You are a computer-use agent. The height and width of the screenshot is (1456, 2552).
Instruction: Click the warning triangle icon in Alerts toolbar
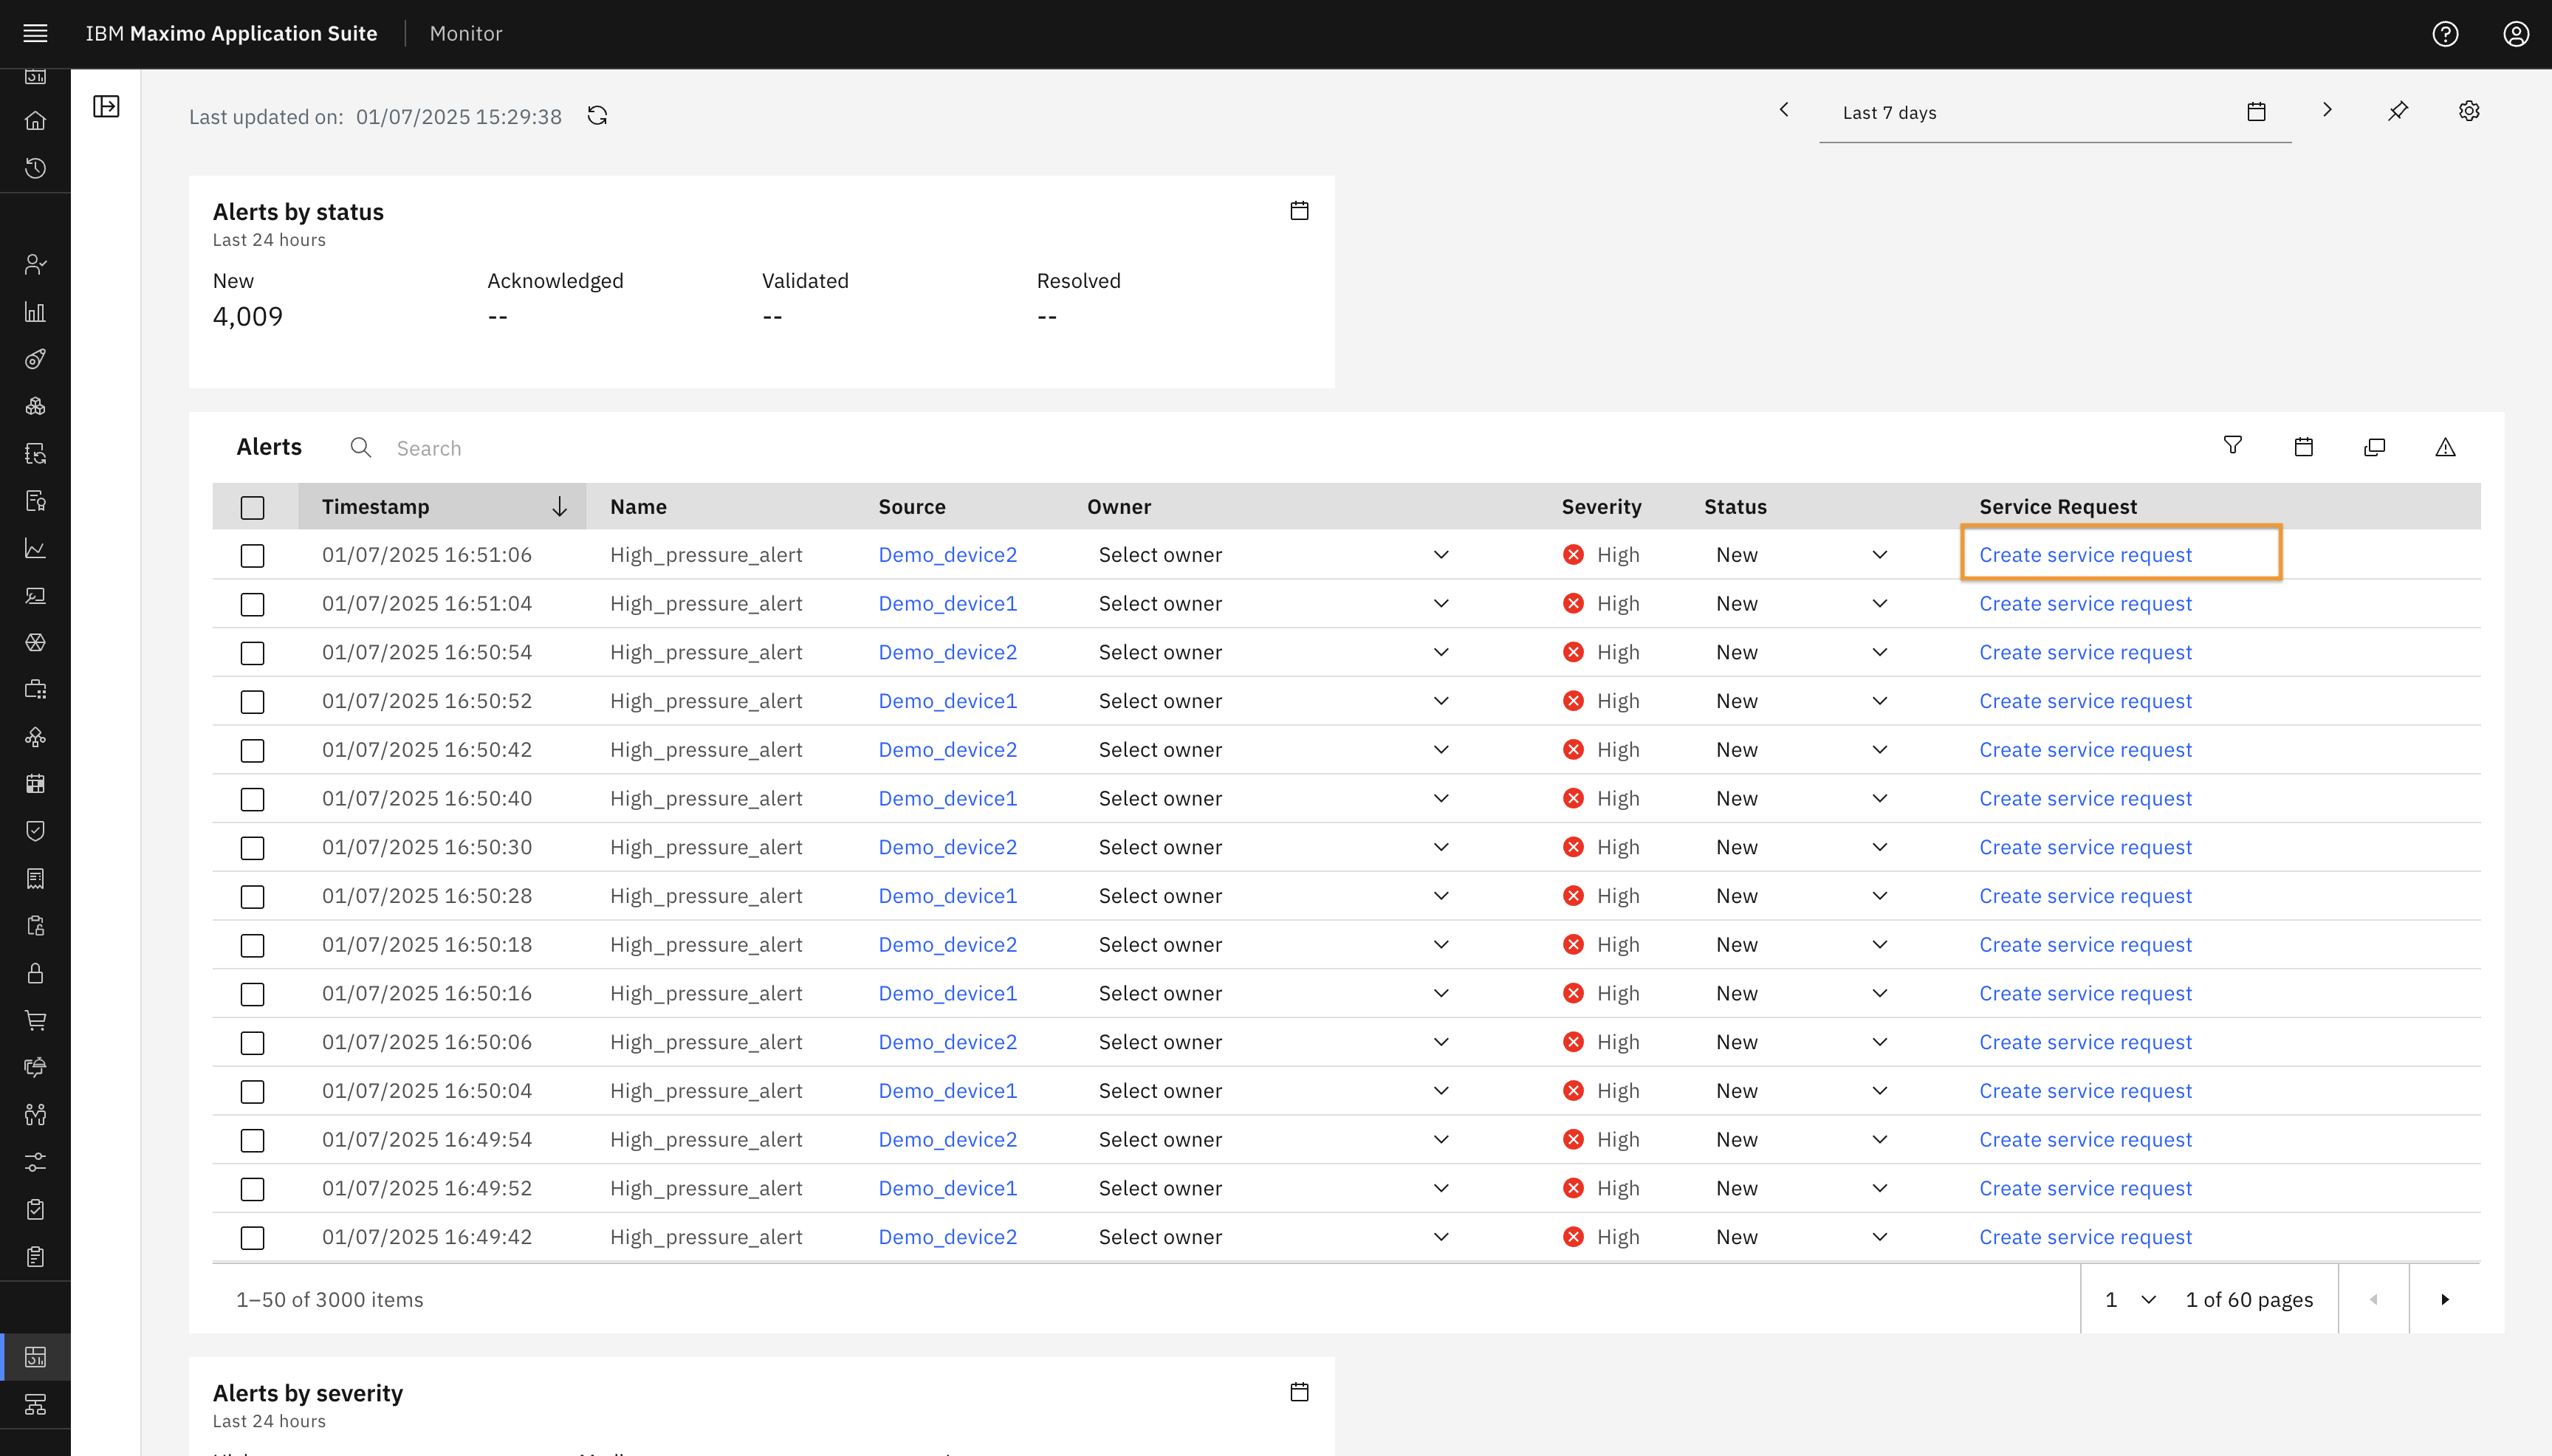(2445, 447)
